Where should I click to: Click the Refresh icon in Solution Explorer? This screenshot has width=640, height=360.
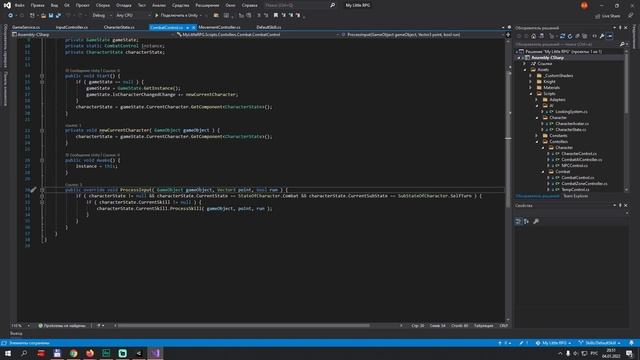570,36
